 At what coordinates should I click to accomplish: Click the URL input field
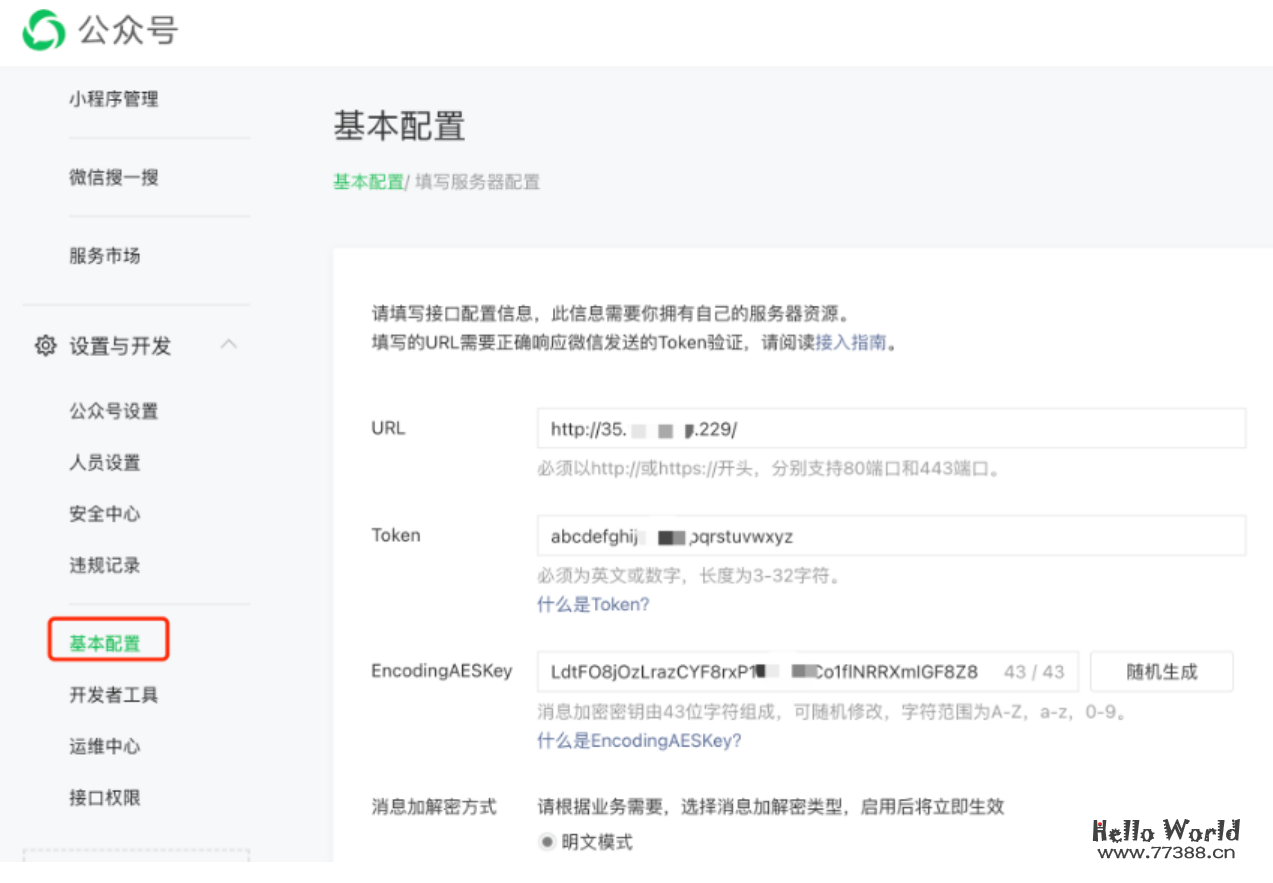click(x=890, y=428)
